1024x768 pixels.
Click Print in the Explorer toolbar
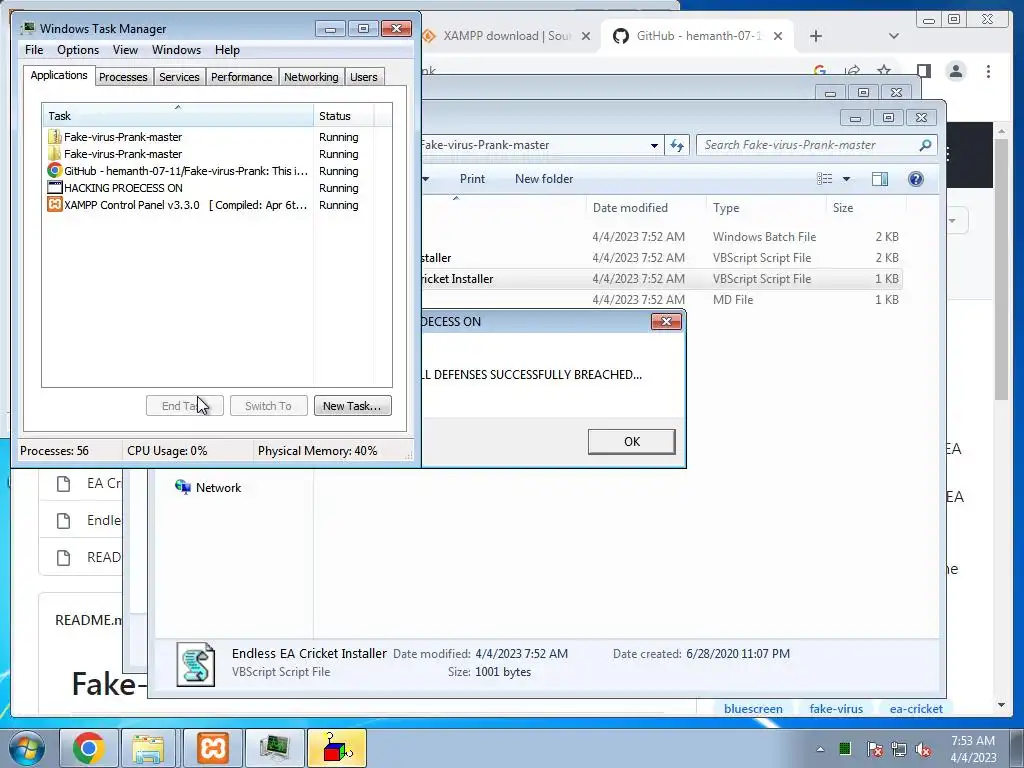point(472,179)
